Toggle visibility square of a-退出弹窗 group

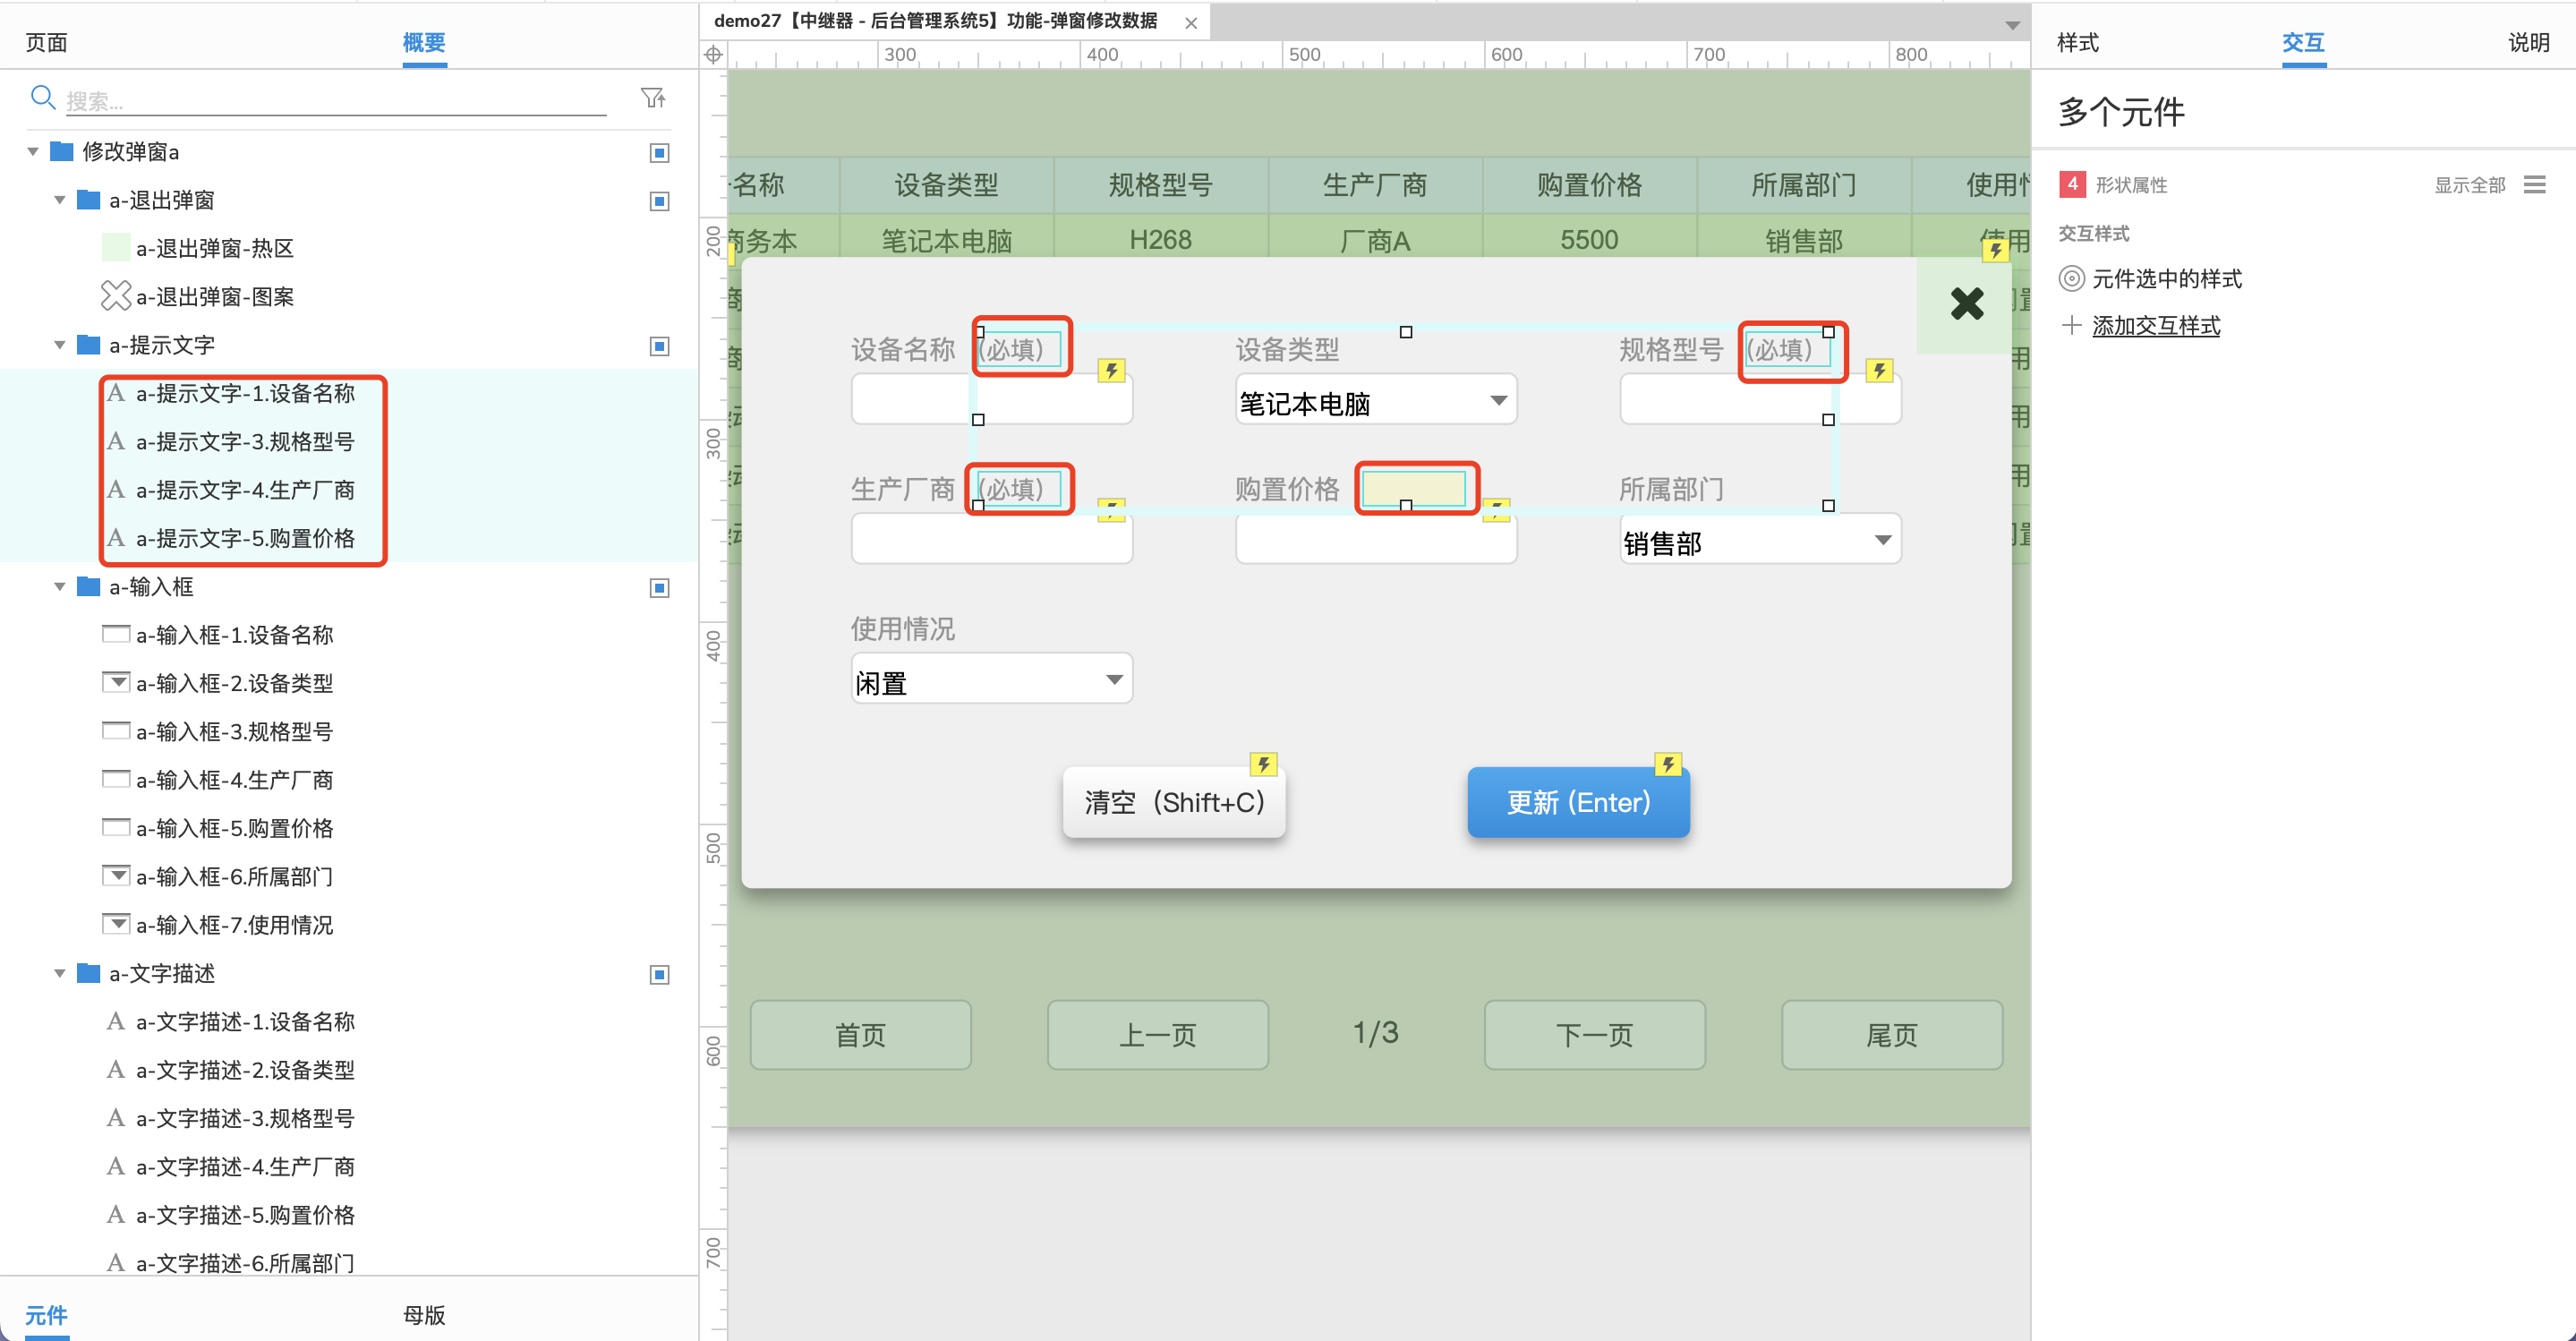659,201
